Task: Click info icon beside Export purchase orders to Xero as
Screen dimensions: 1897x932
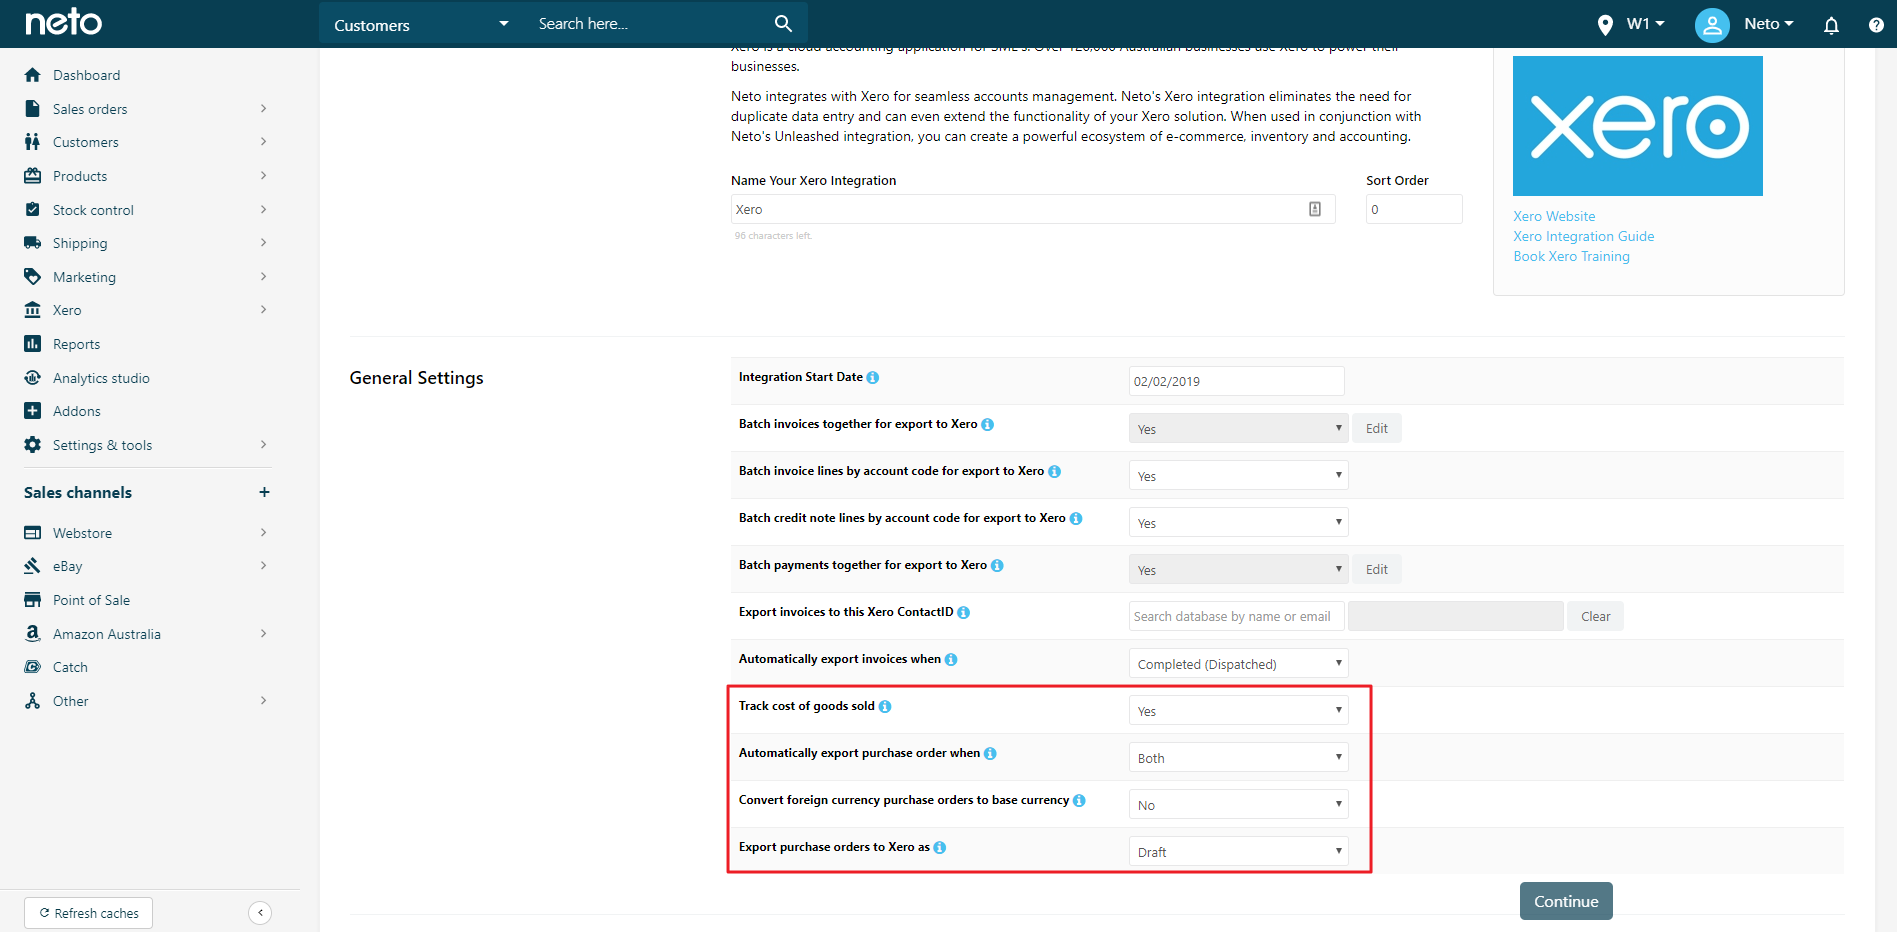Action: [940, 848]
